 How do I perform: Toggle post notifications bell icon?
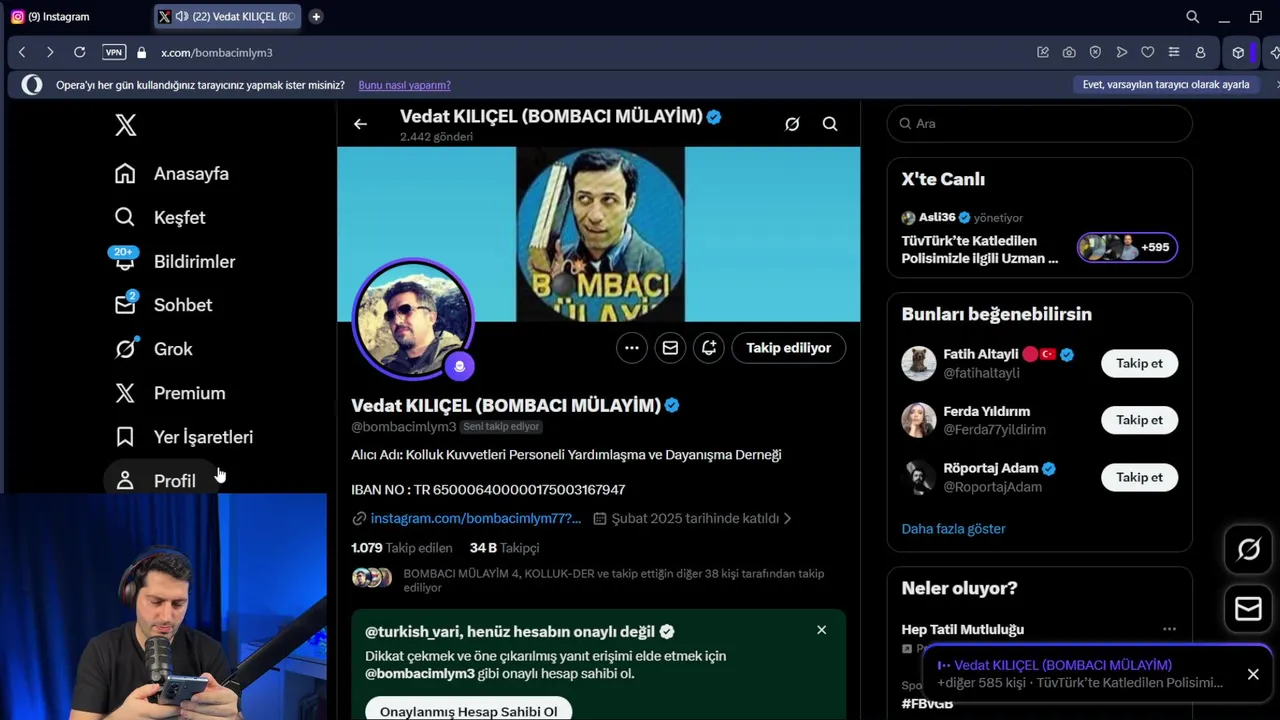[x=709, y=348]
